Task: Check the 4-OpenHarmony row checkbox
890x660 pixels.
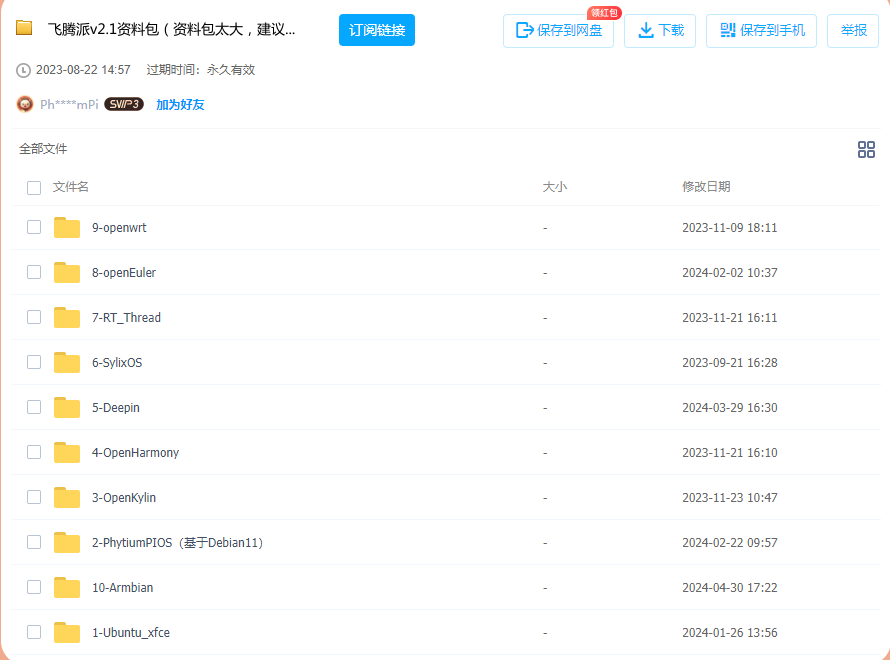Action: click(x=34, y=452)
